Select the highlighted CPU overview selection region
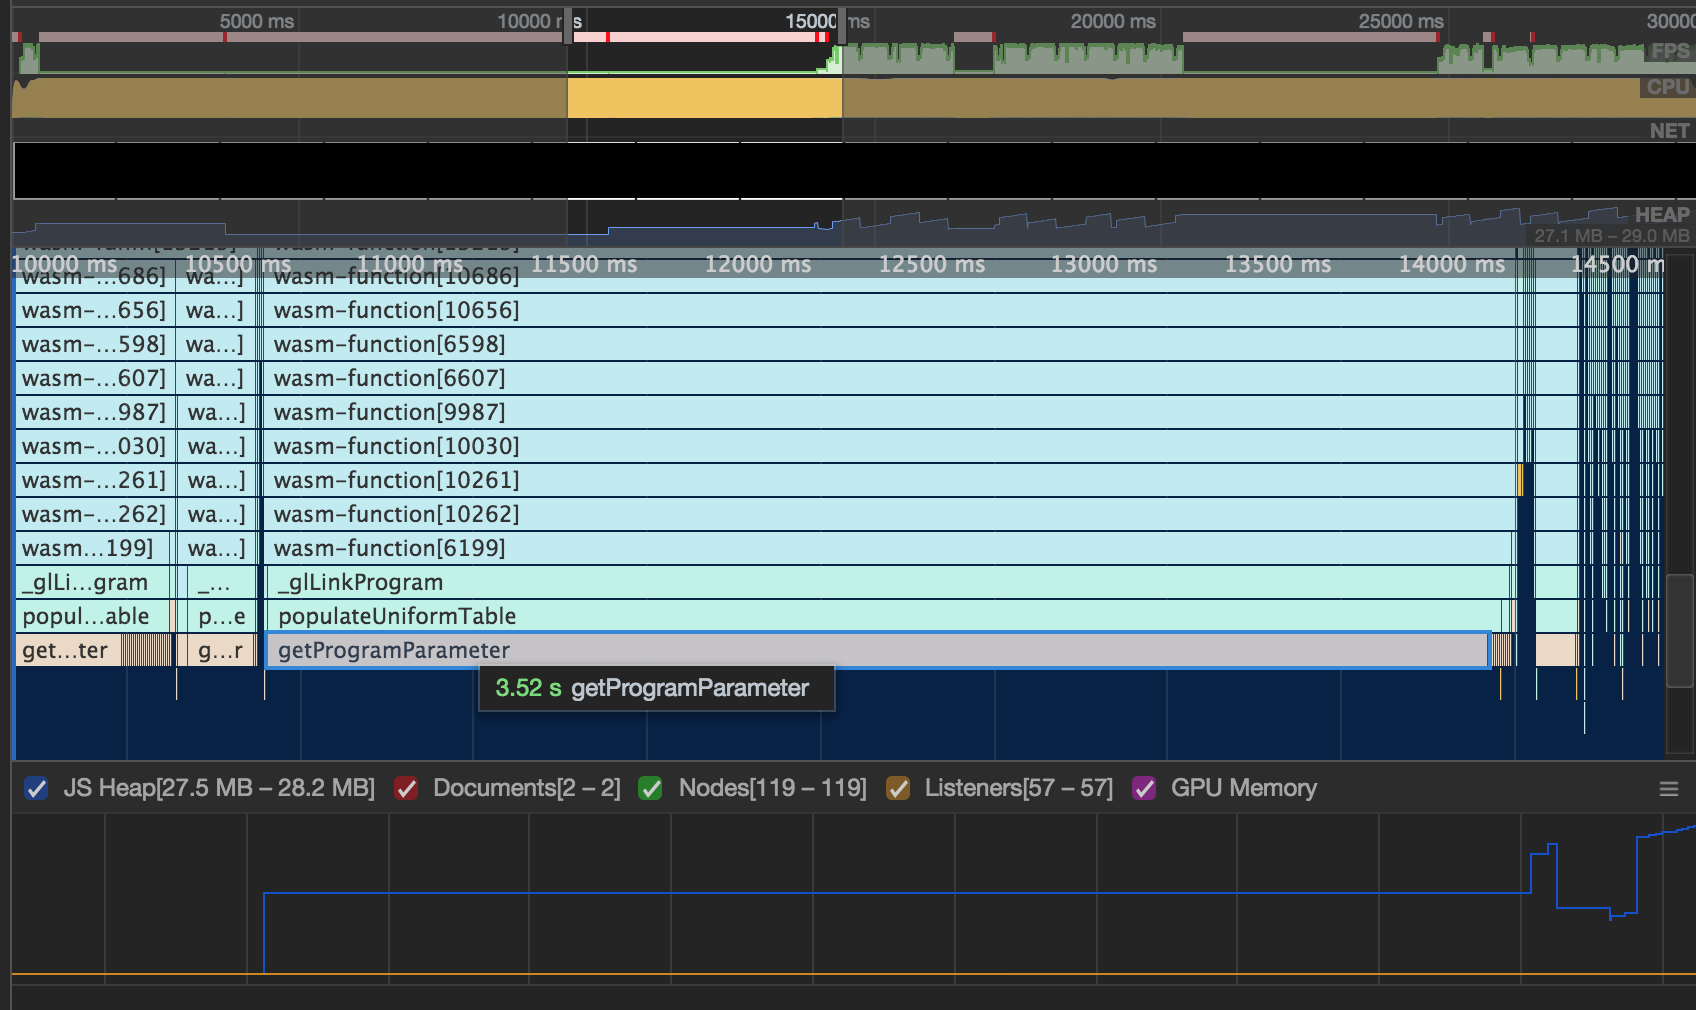This screenshot has height=1010, width=1696. [x=705, y=98]
